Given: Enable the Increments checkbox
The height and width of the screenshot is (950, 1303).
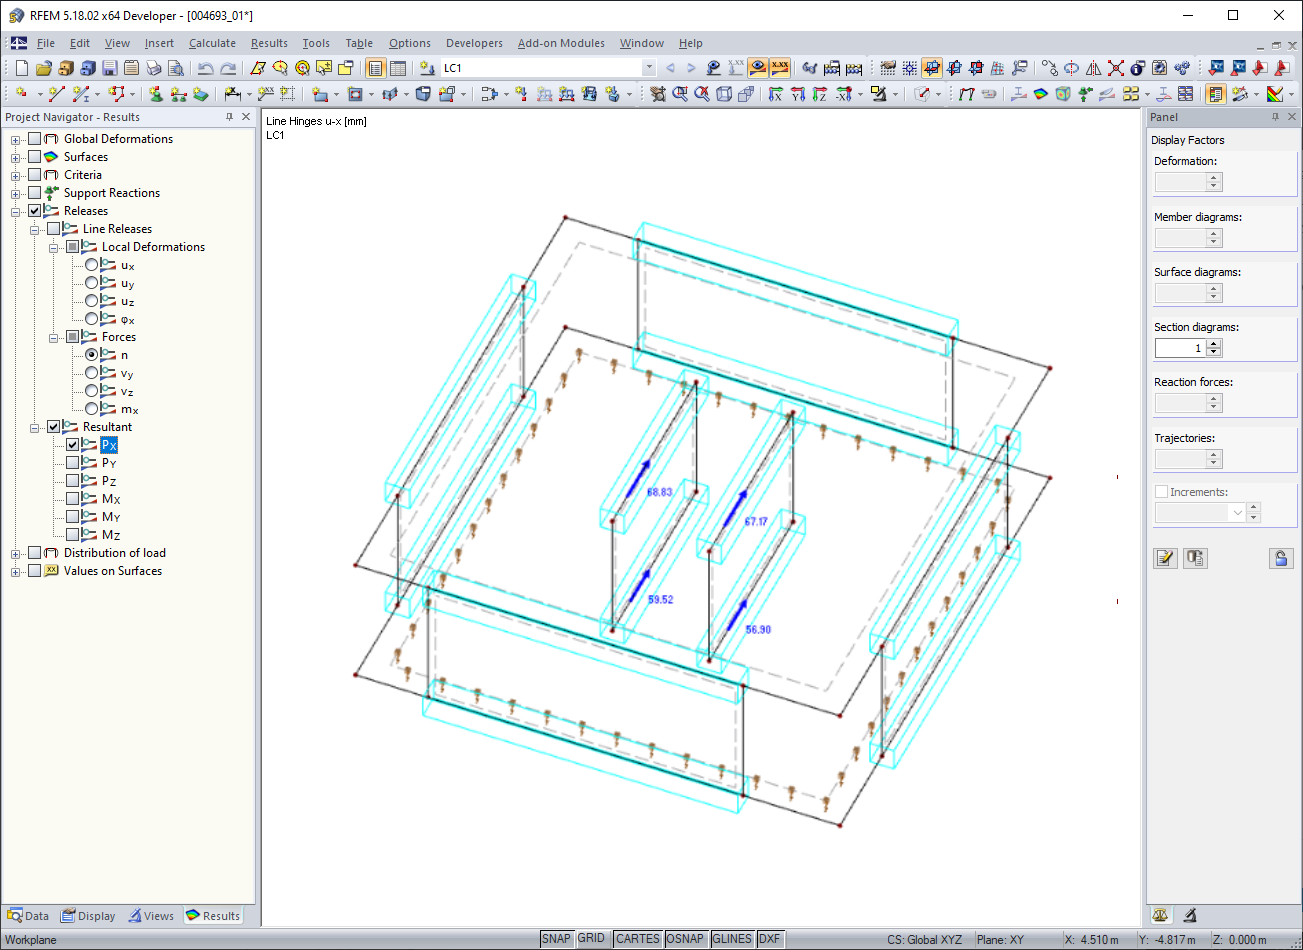Looking at the screenshot, I should [1161, 492].
